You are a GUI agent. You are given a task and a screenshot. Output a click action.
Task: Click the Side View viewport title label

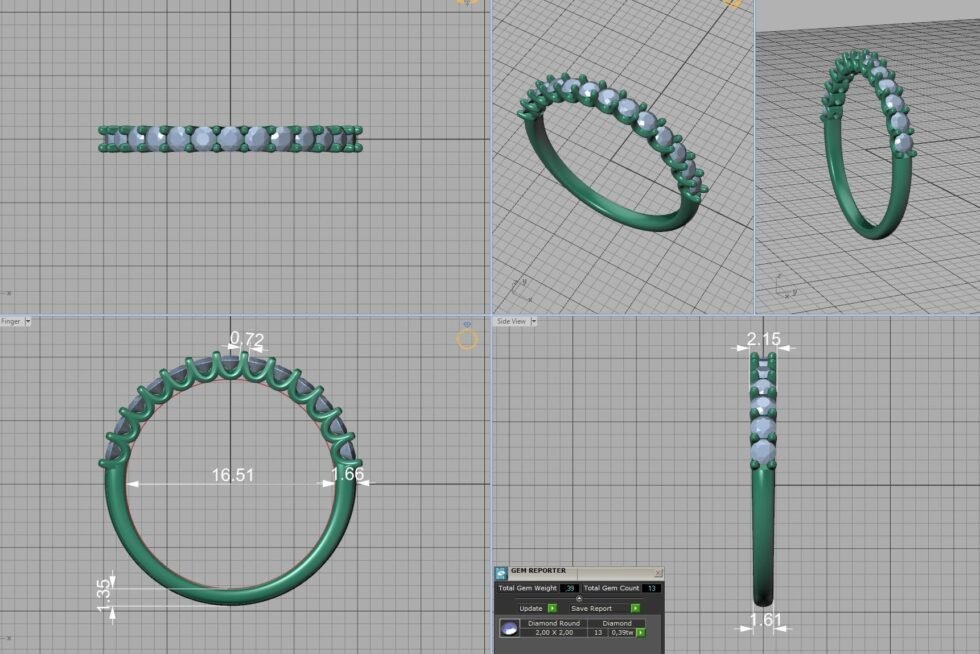point(511,321)
